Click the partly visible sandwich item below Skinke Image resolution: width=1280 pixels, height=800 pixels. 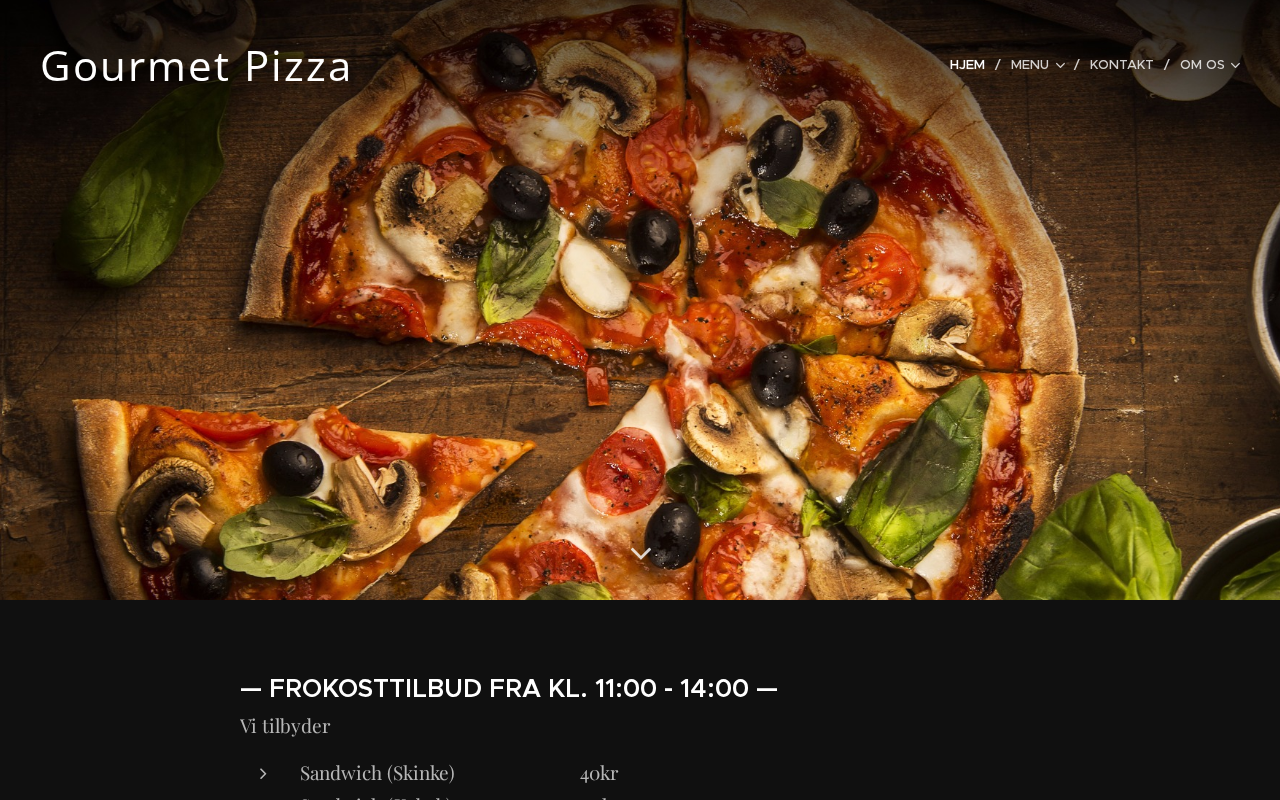(377, 797)
